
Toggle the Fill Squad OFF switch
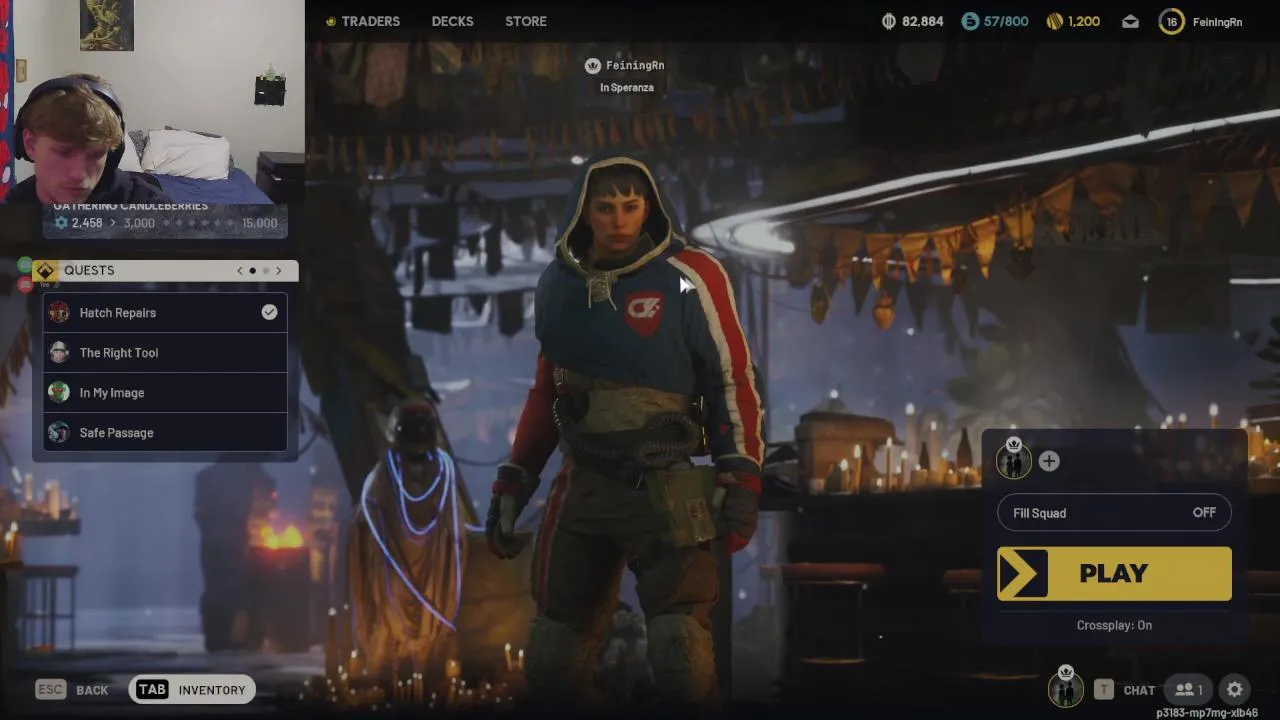click(x=1114, y=513)
